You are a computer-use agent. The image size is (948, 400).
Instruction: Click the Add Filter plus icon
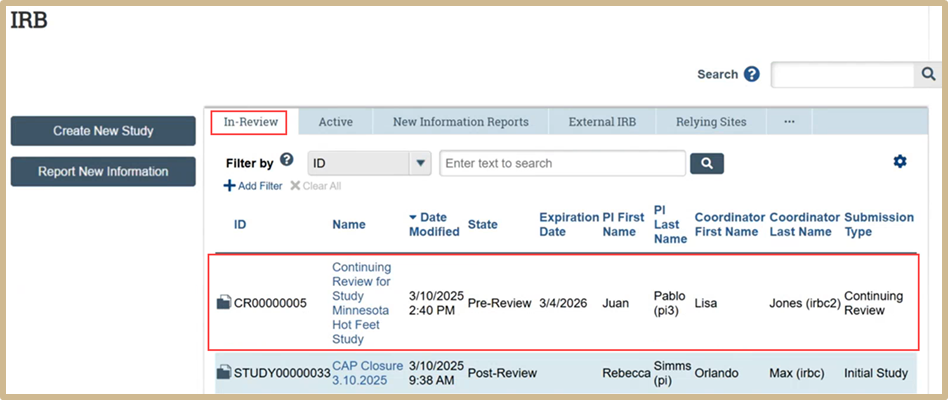(230, 186)
